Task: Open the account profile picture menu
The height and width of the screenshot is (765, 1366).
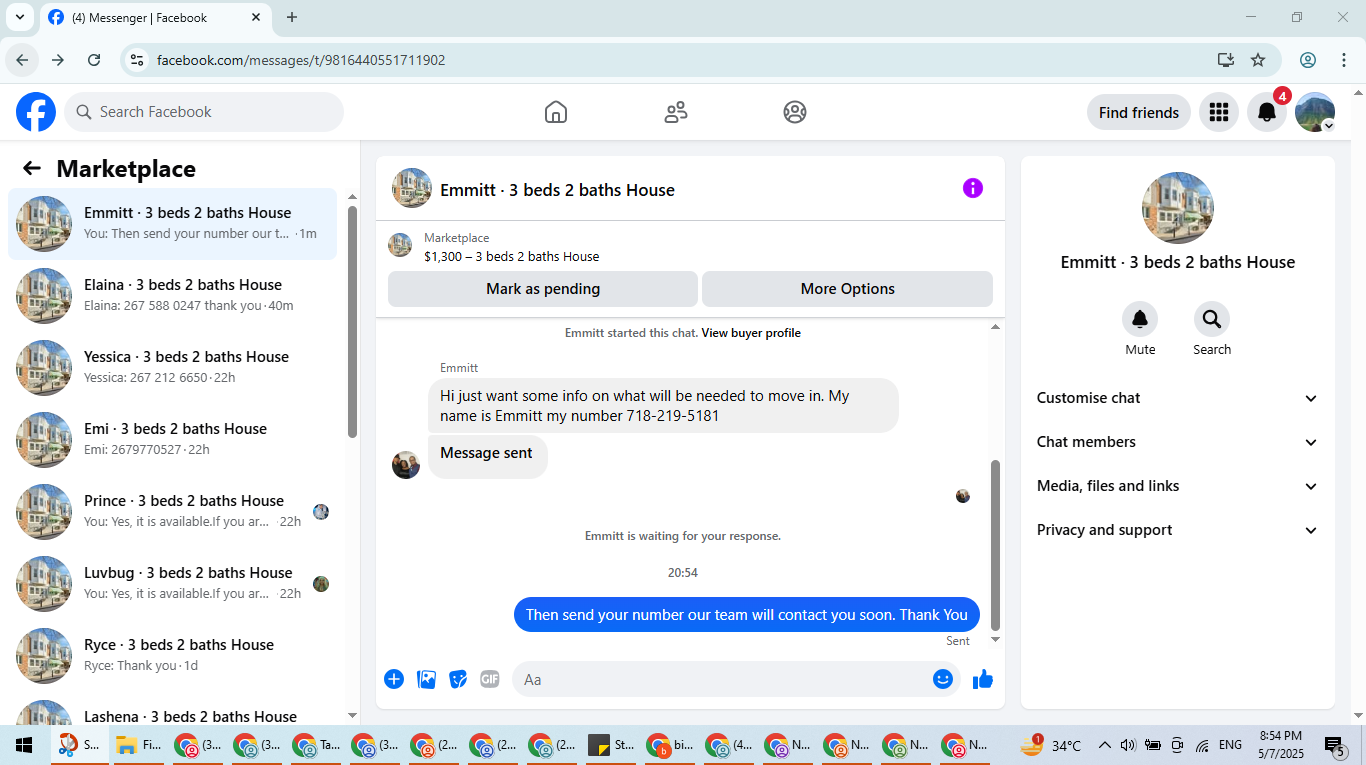Action: (1315, 112)
